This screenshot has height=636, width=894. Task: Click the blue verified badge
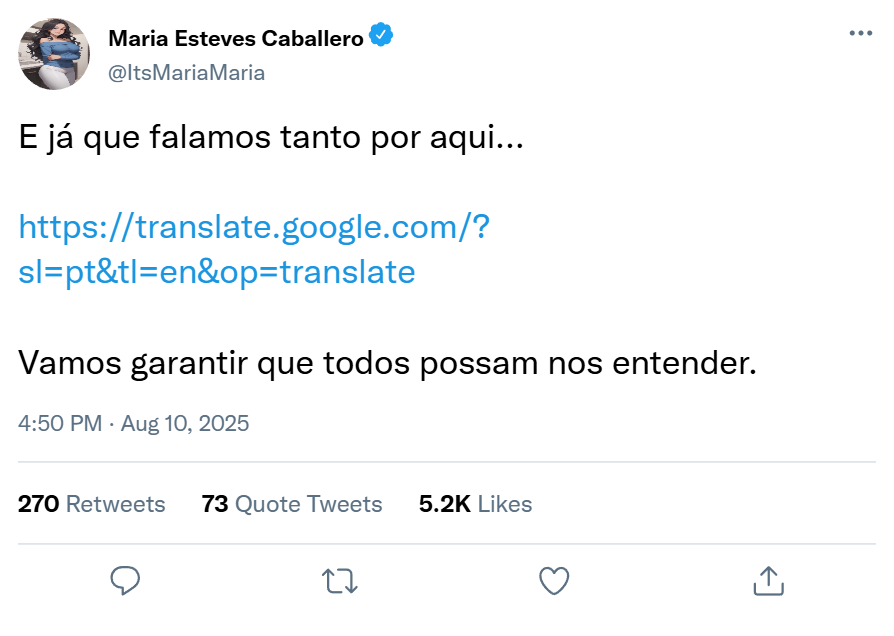tap(381, 37)
